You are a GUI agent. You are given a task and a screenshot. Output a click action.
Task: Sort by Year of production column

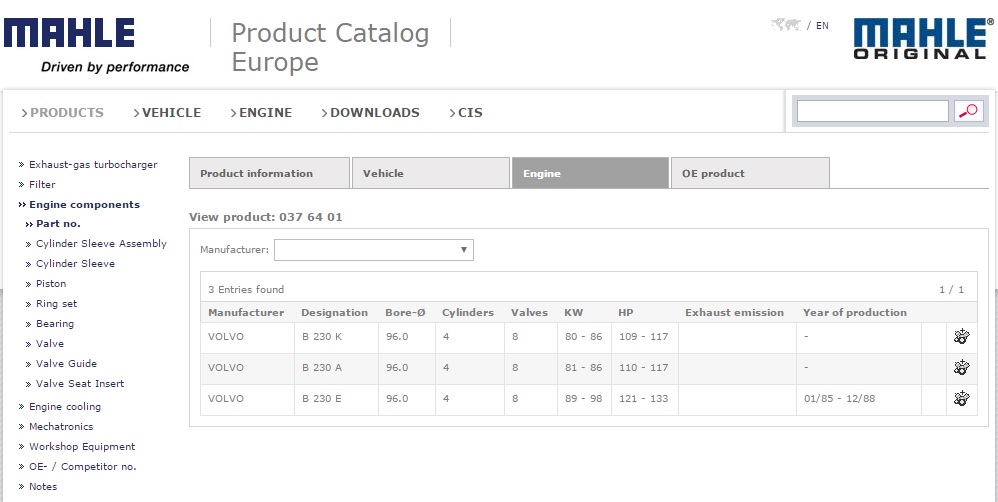tap(854, 313)
